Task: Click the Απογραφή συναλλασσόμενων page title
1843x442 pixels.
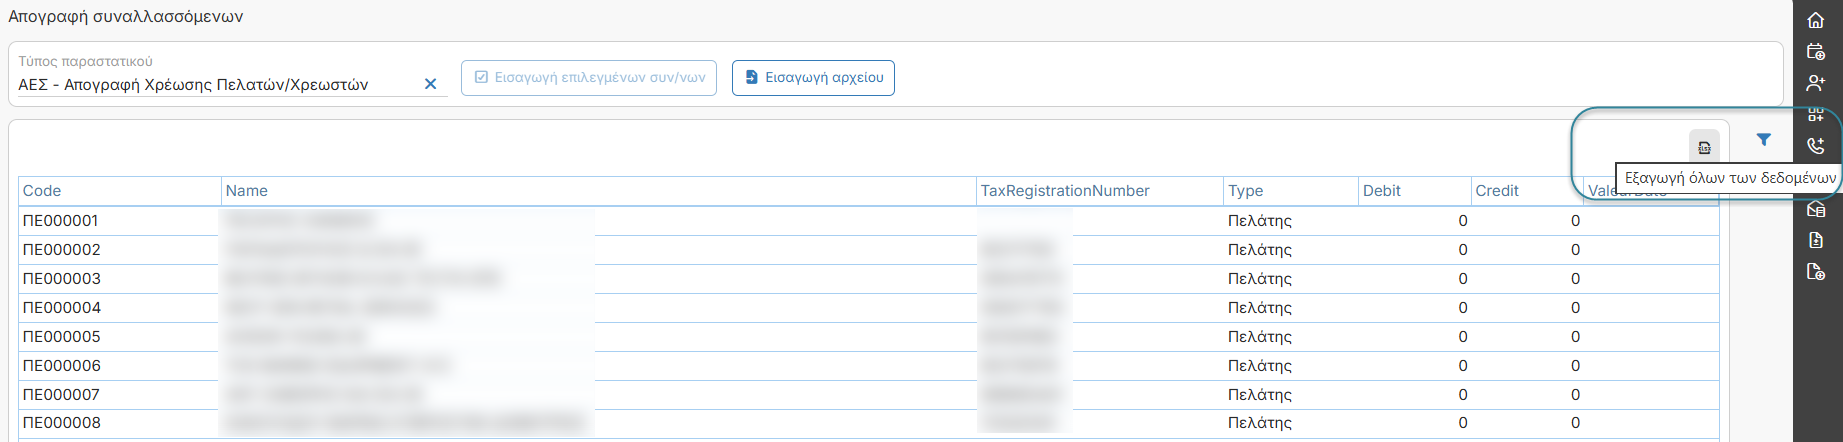Action: point(126,17)
